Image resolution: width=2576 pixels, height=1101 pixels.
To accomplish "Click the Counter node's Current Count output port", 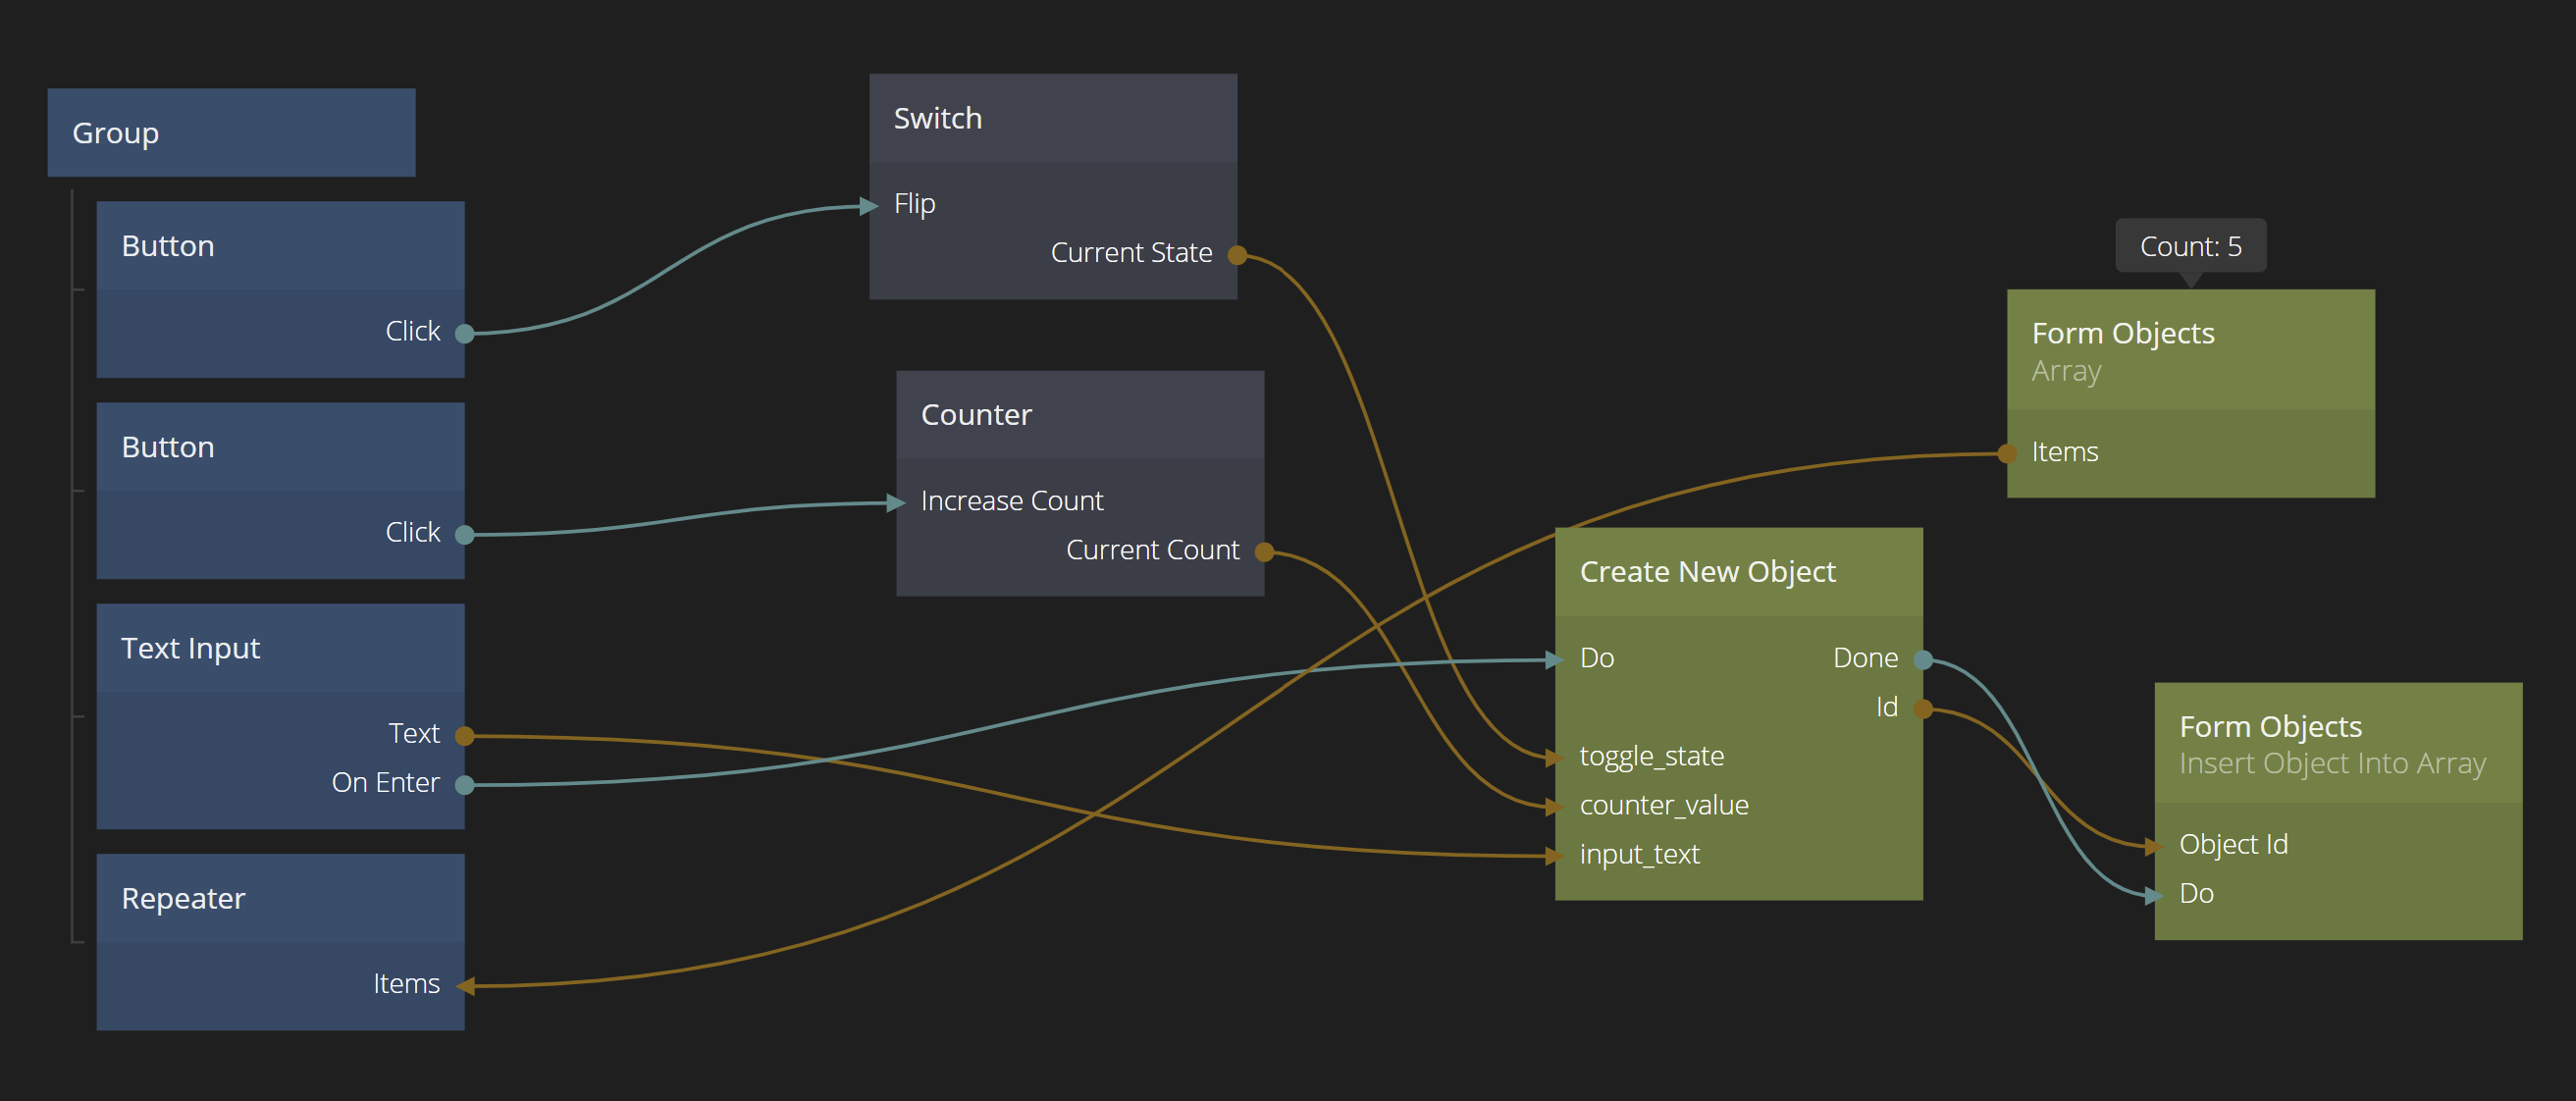I will [x=1264, y=552].
